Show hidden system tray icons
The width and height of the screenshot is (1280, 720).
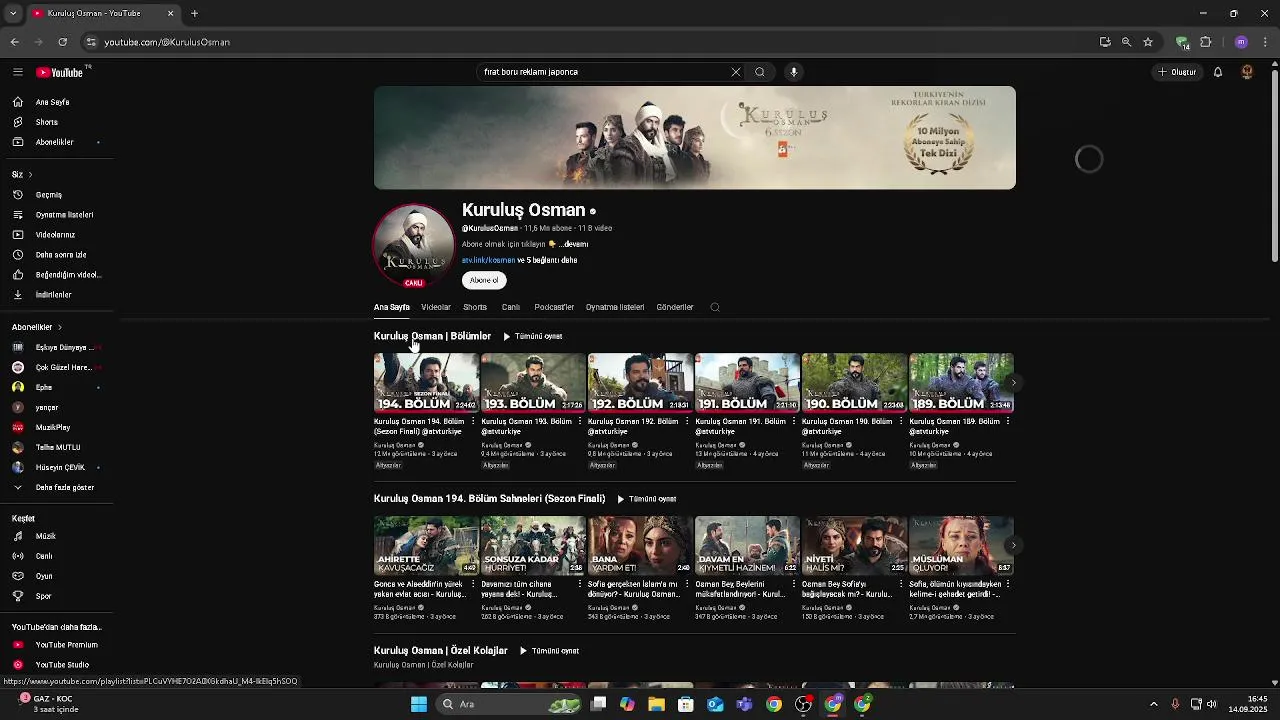click(x=1153, y=704)
